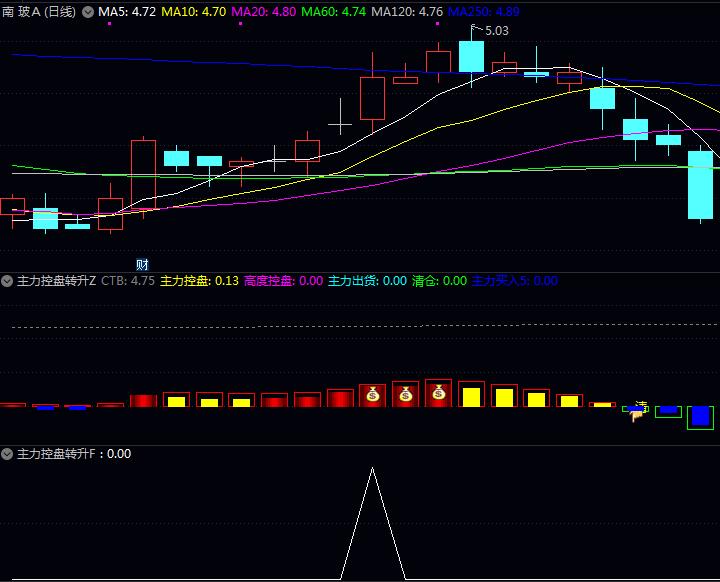Click the third money bag signal icon
Screen dimensions: 720x582
pos(439,392)
